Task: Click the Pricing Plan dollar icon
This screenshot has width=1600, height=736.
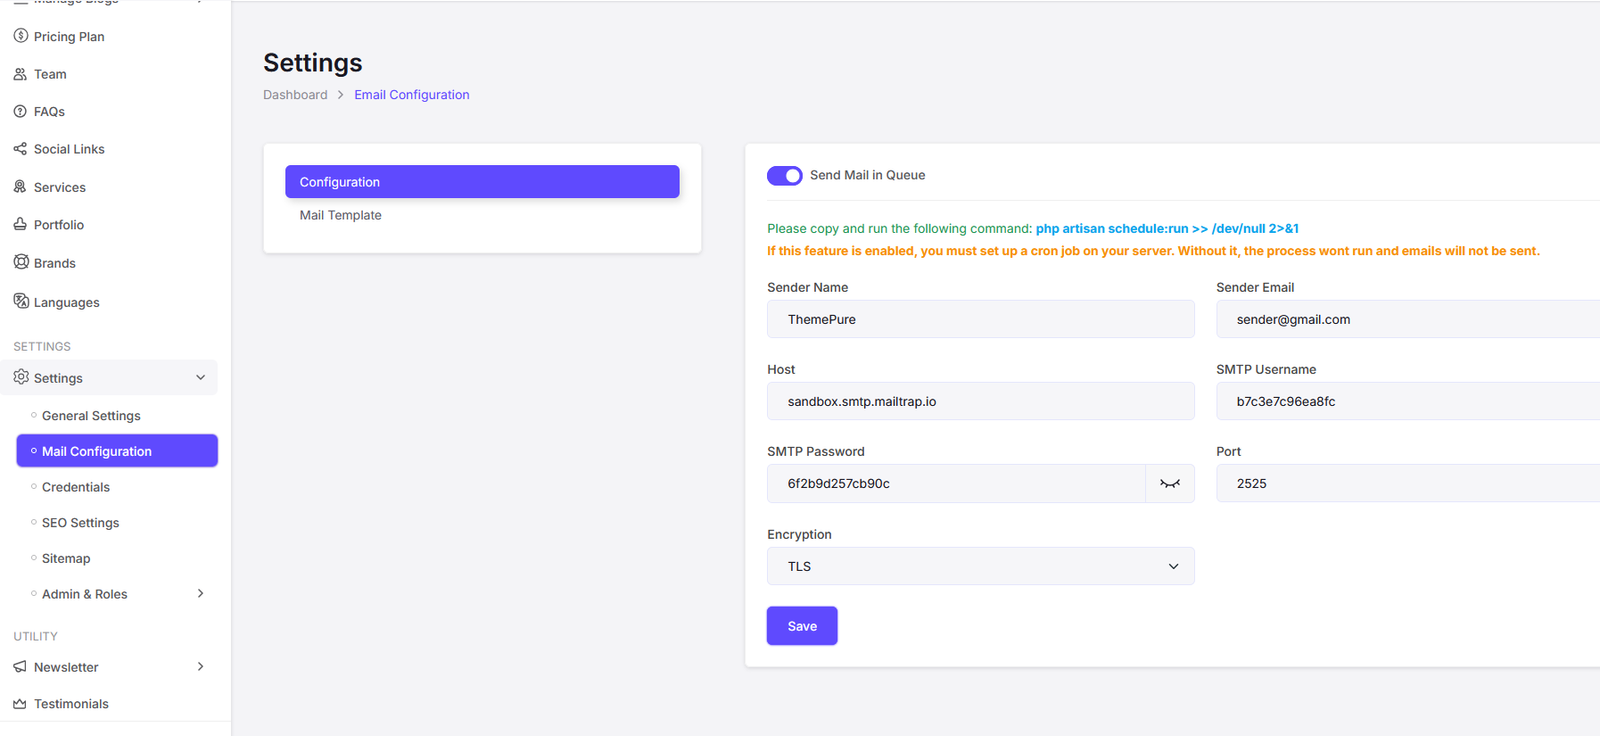Action: tap(20, 36)
